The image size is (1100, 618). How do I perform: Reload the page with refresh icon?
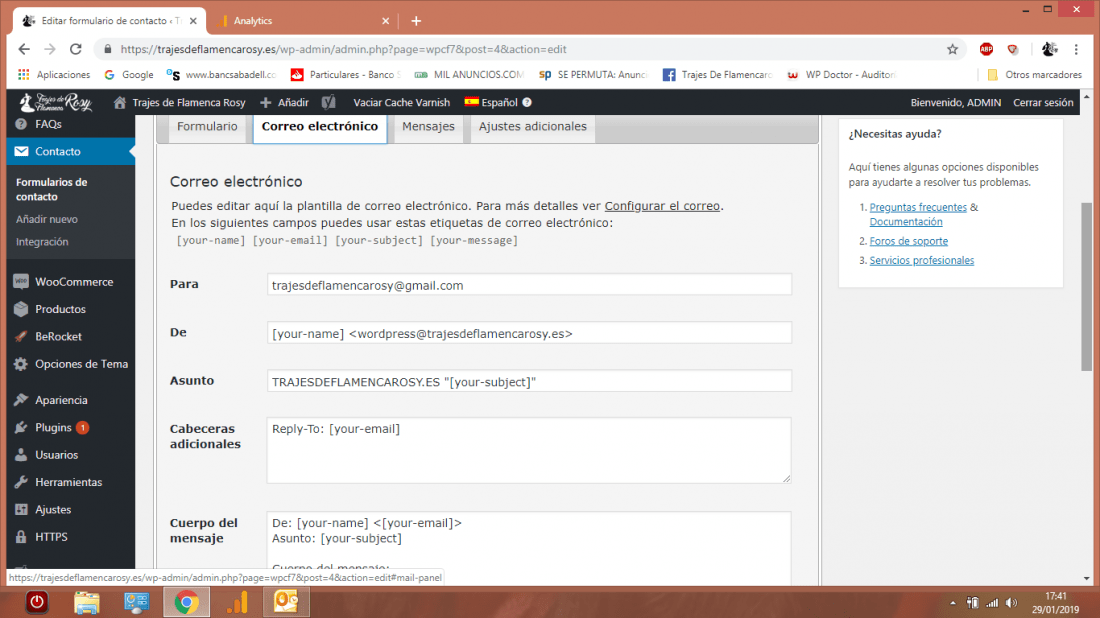[x=76, y=49]
